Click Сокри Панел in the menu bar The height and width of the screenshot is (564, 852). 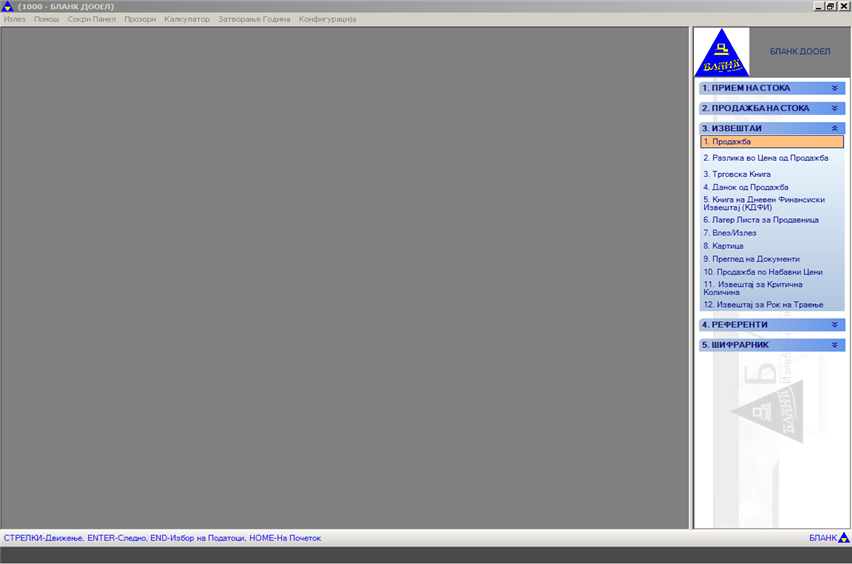tap(92, 19)
